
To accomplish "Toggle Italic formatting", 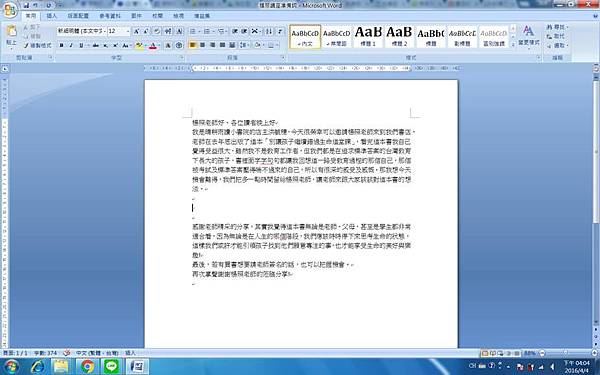I will [x=71, y=45].
